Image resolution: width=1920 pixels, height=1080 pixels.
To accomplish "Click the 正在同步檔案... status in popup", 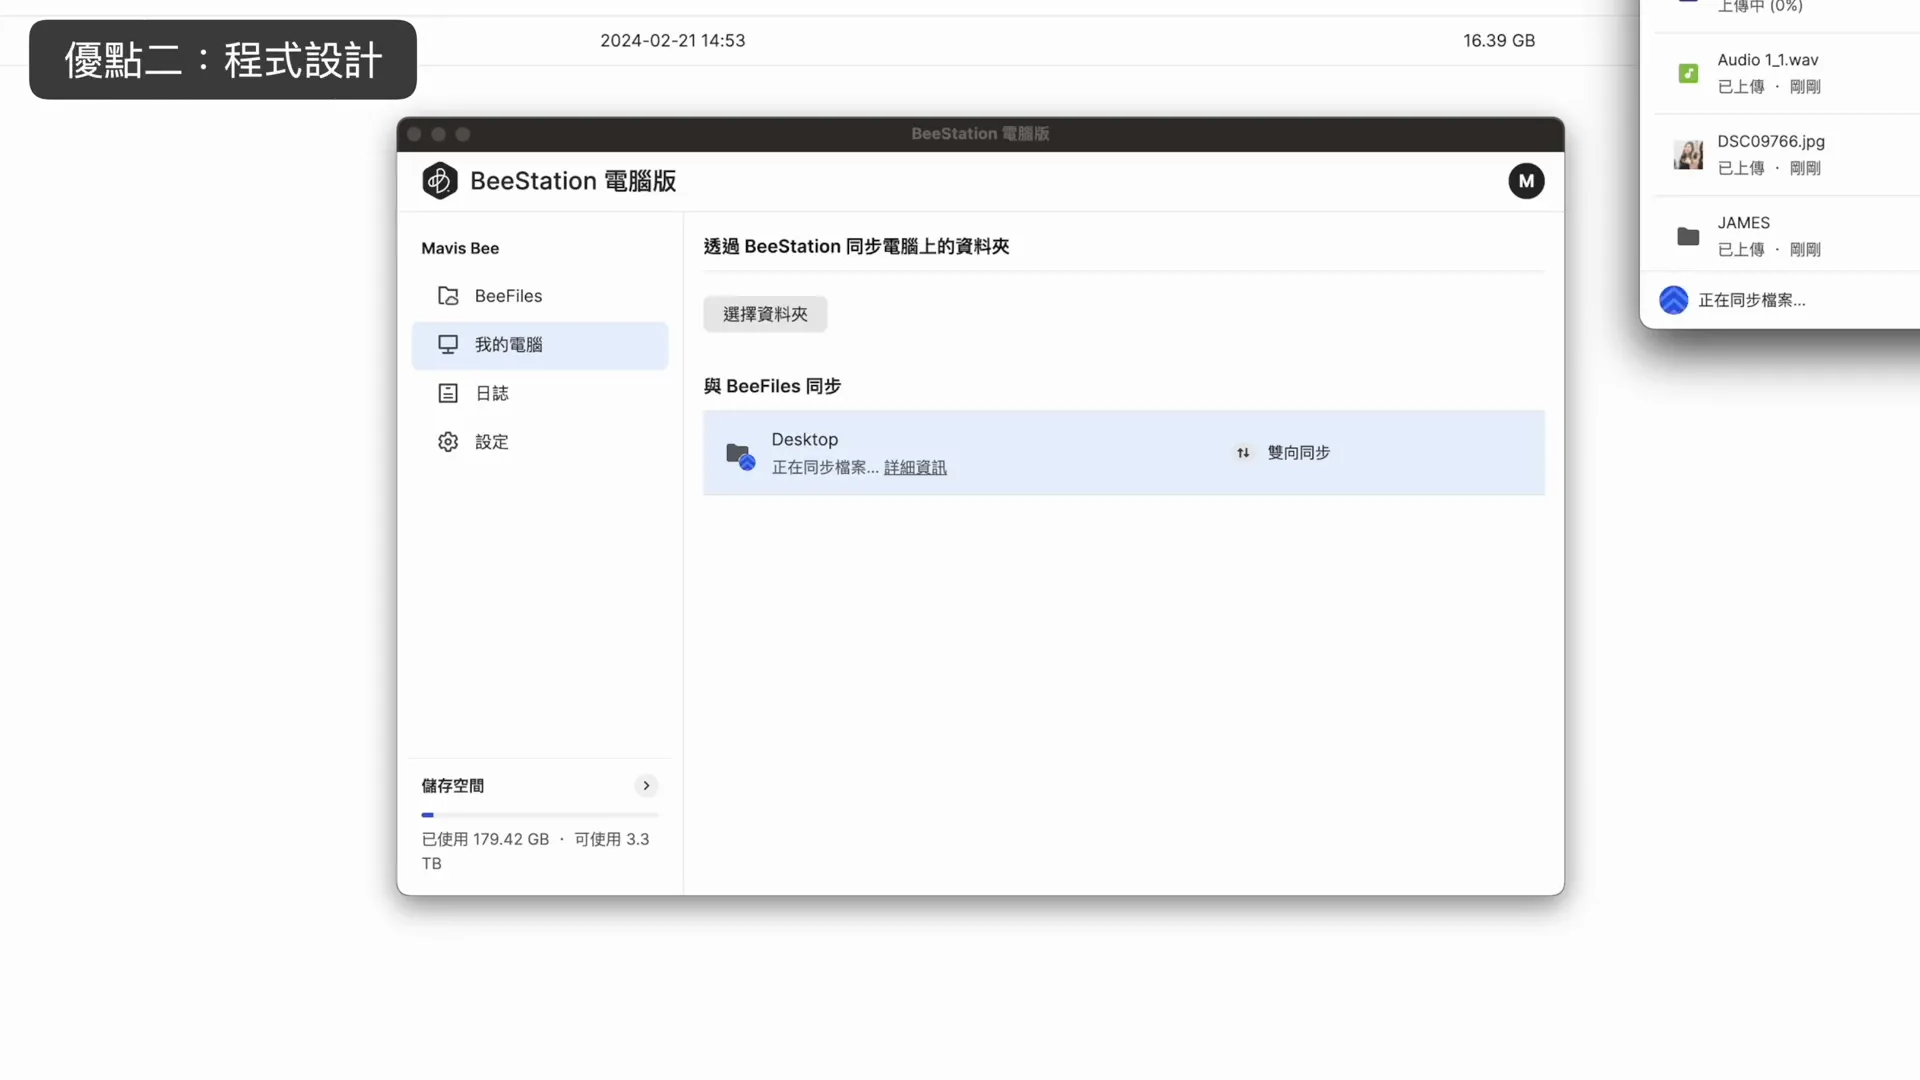I will 1751,300.
